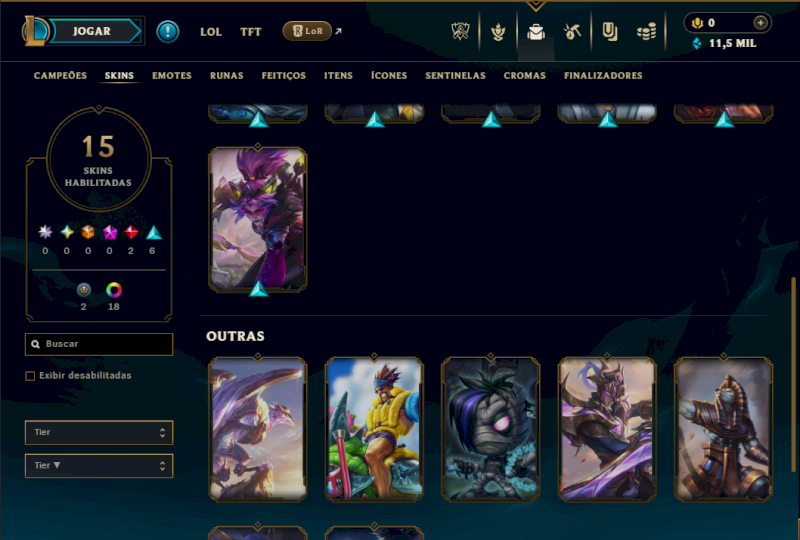This screenshot has width=800, height=540.
Task: Select the Amumu skin thumbnail under Outras
Action: pos(490,429)
